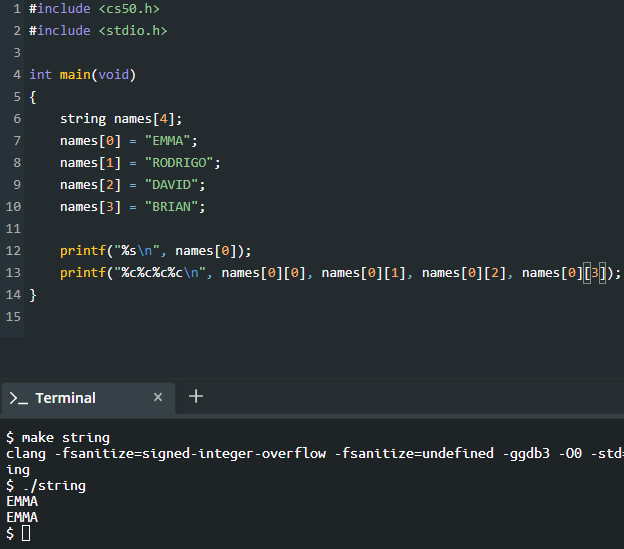Screen dimensions: 624x549
Task: Click the "BRIAN" string literal
Action: pyautogui.click(x=172, y=206)
